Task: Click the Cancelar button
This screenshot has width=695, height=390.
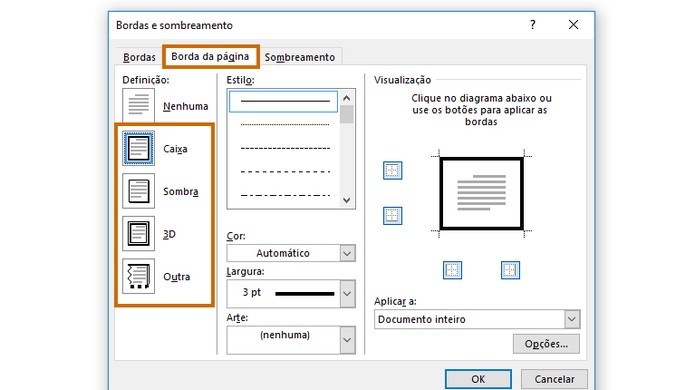Action: pos(554,379)
